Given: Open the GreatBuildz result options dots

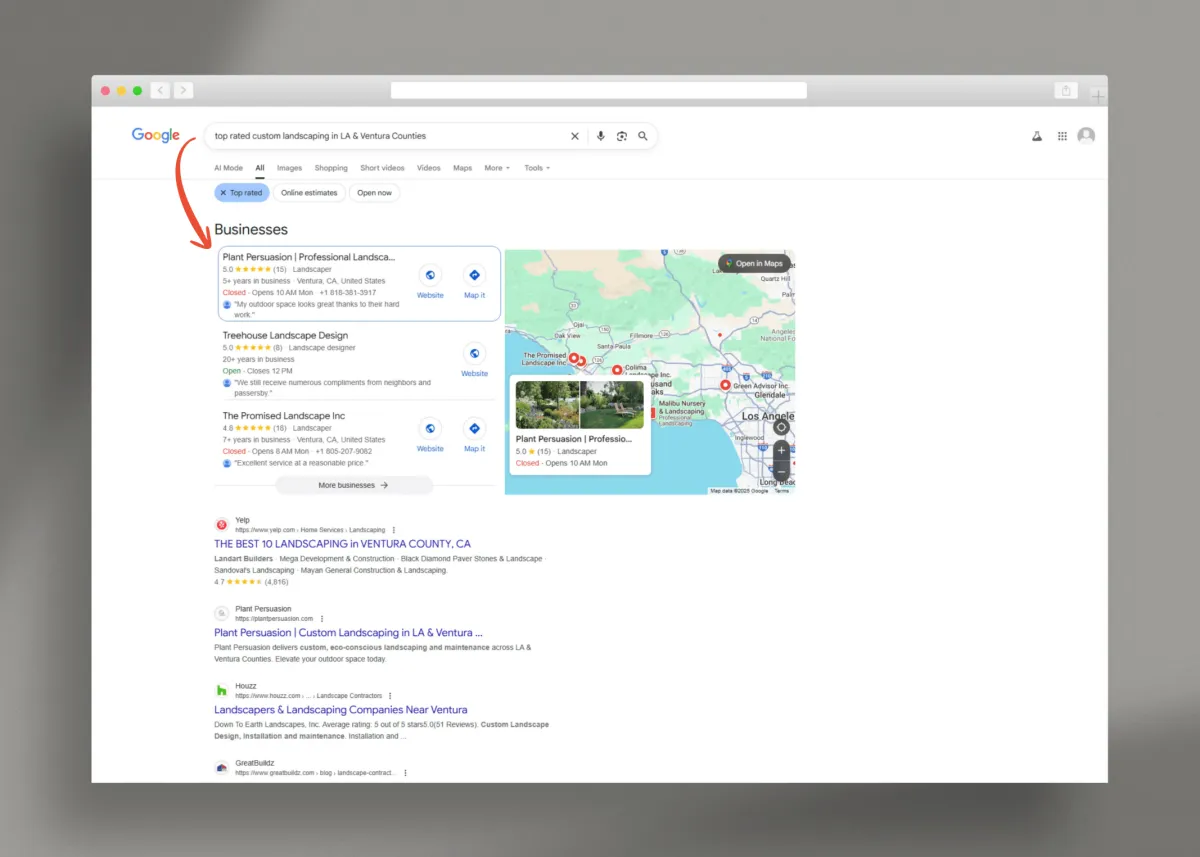Looking at the screenshot, I should [x=405, y=772].
